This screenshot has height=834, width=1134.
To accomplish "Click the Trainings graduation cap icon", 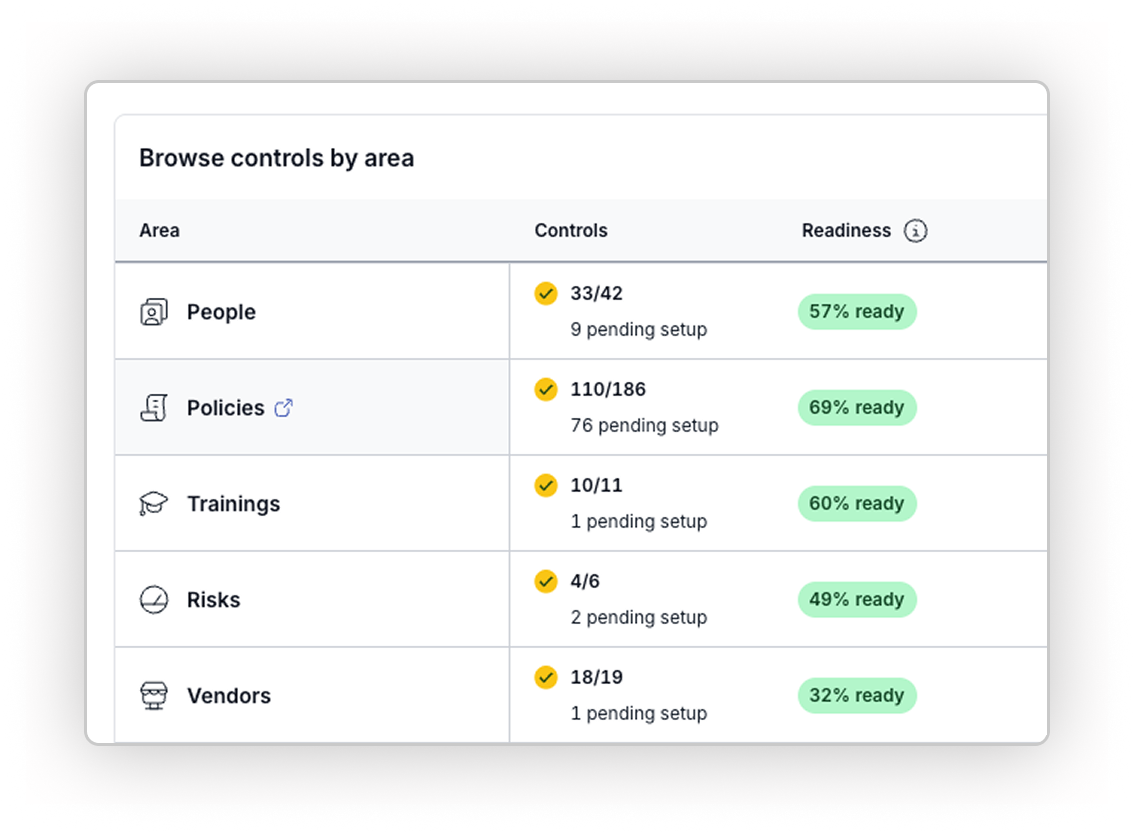I will (153, 504).
